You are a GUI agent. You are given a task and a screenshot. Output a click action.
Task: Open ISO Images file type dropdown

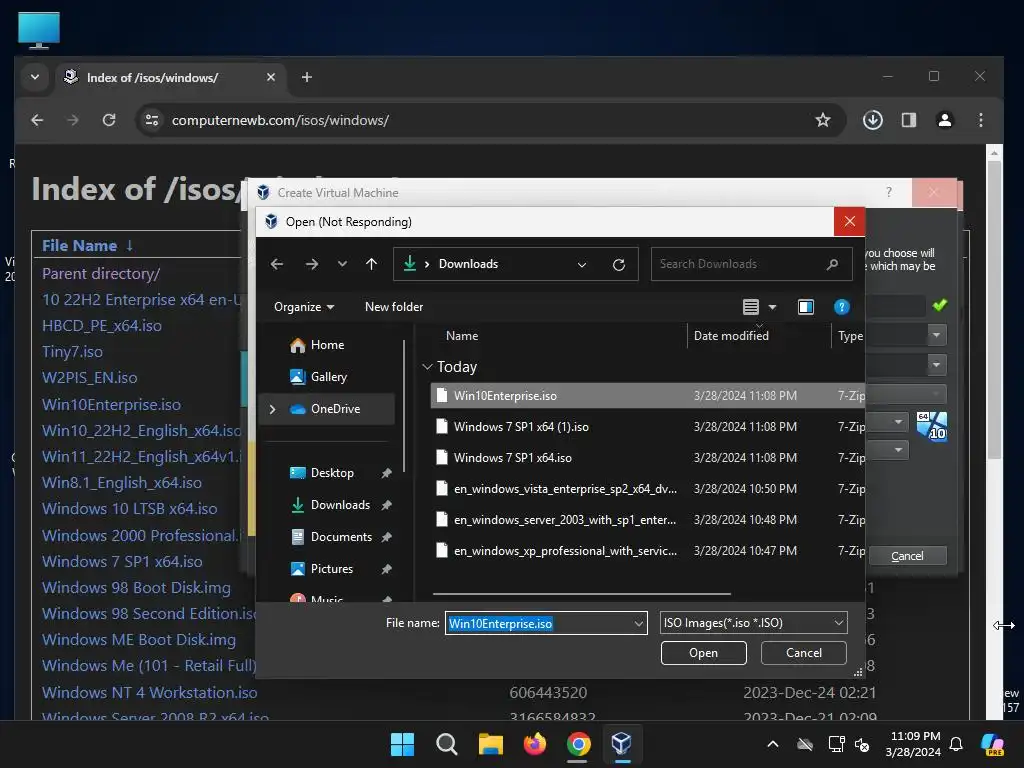point(754,623)
